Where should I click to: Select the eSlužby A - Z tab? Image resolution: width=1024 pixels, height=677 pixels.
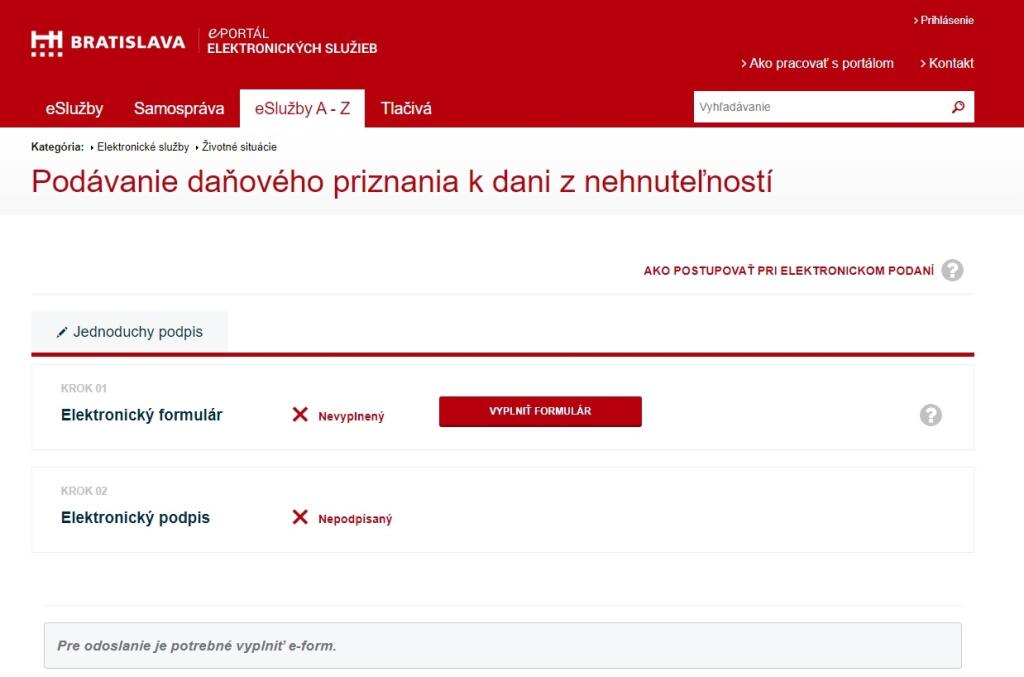click(x=302, y=108)
